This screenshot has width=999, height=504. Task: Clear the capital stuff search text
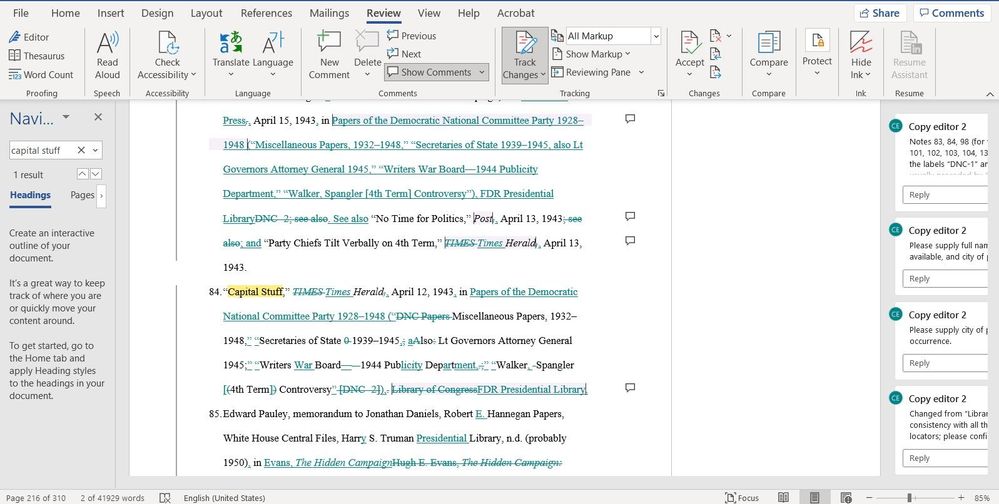pyautogui.click(x=81, y=150)
